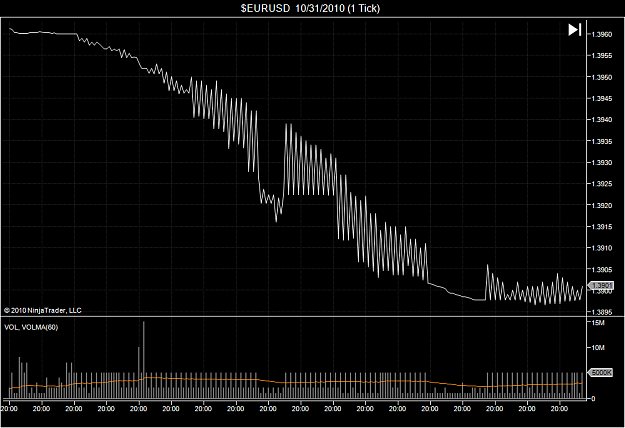Select the tallest volume bar reaching 15M
625x428 pixels.
[x=143, y=360]
